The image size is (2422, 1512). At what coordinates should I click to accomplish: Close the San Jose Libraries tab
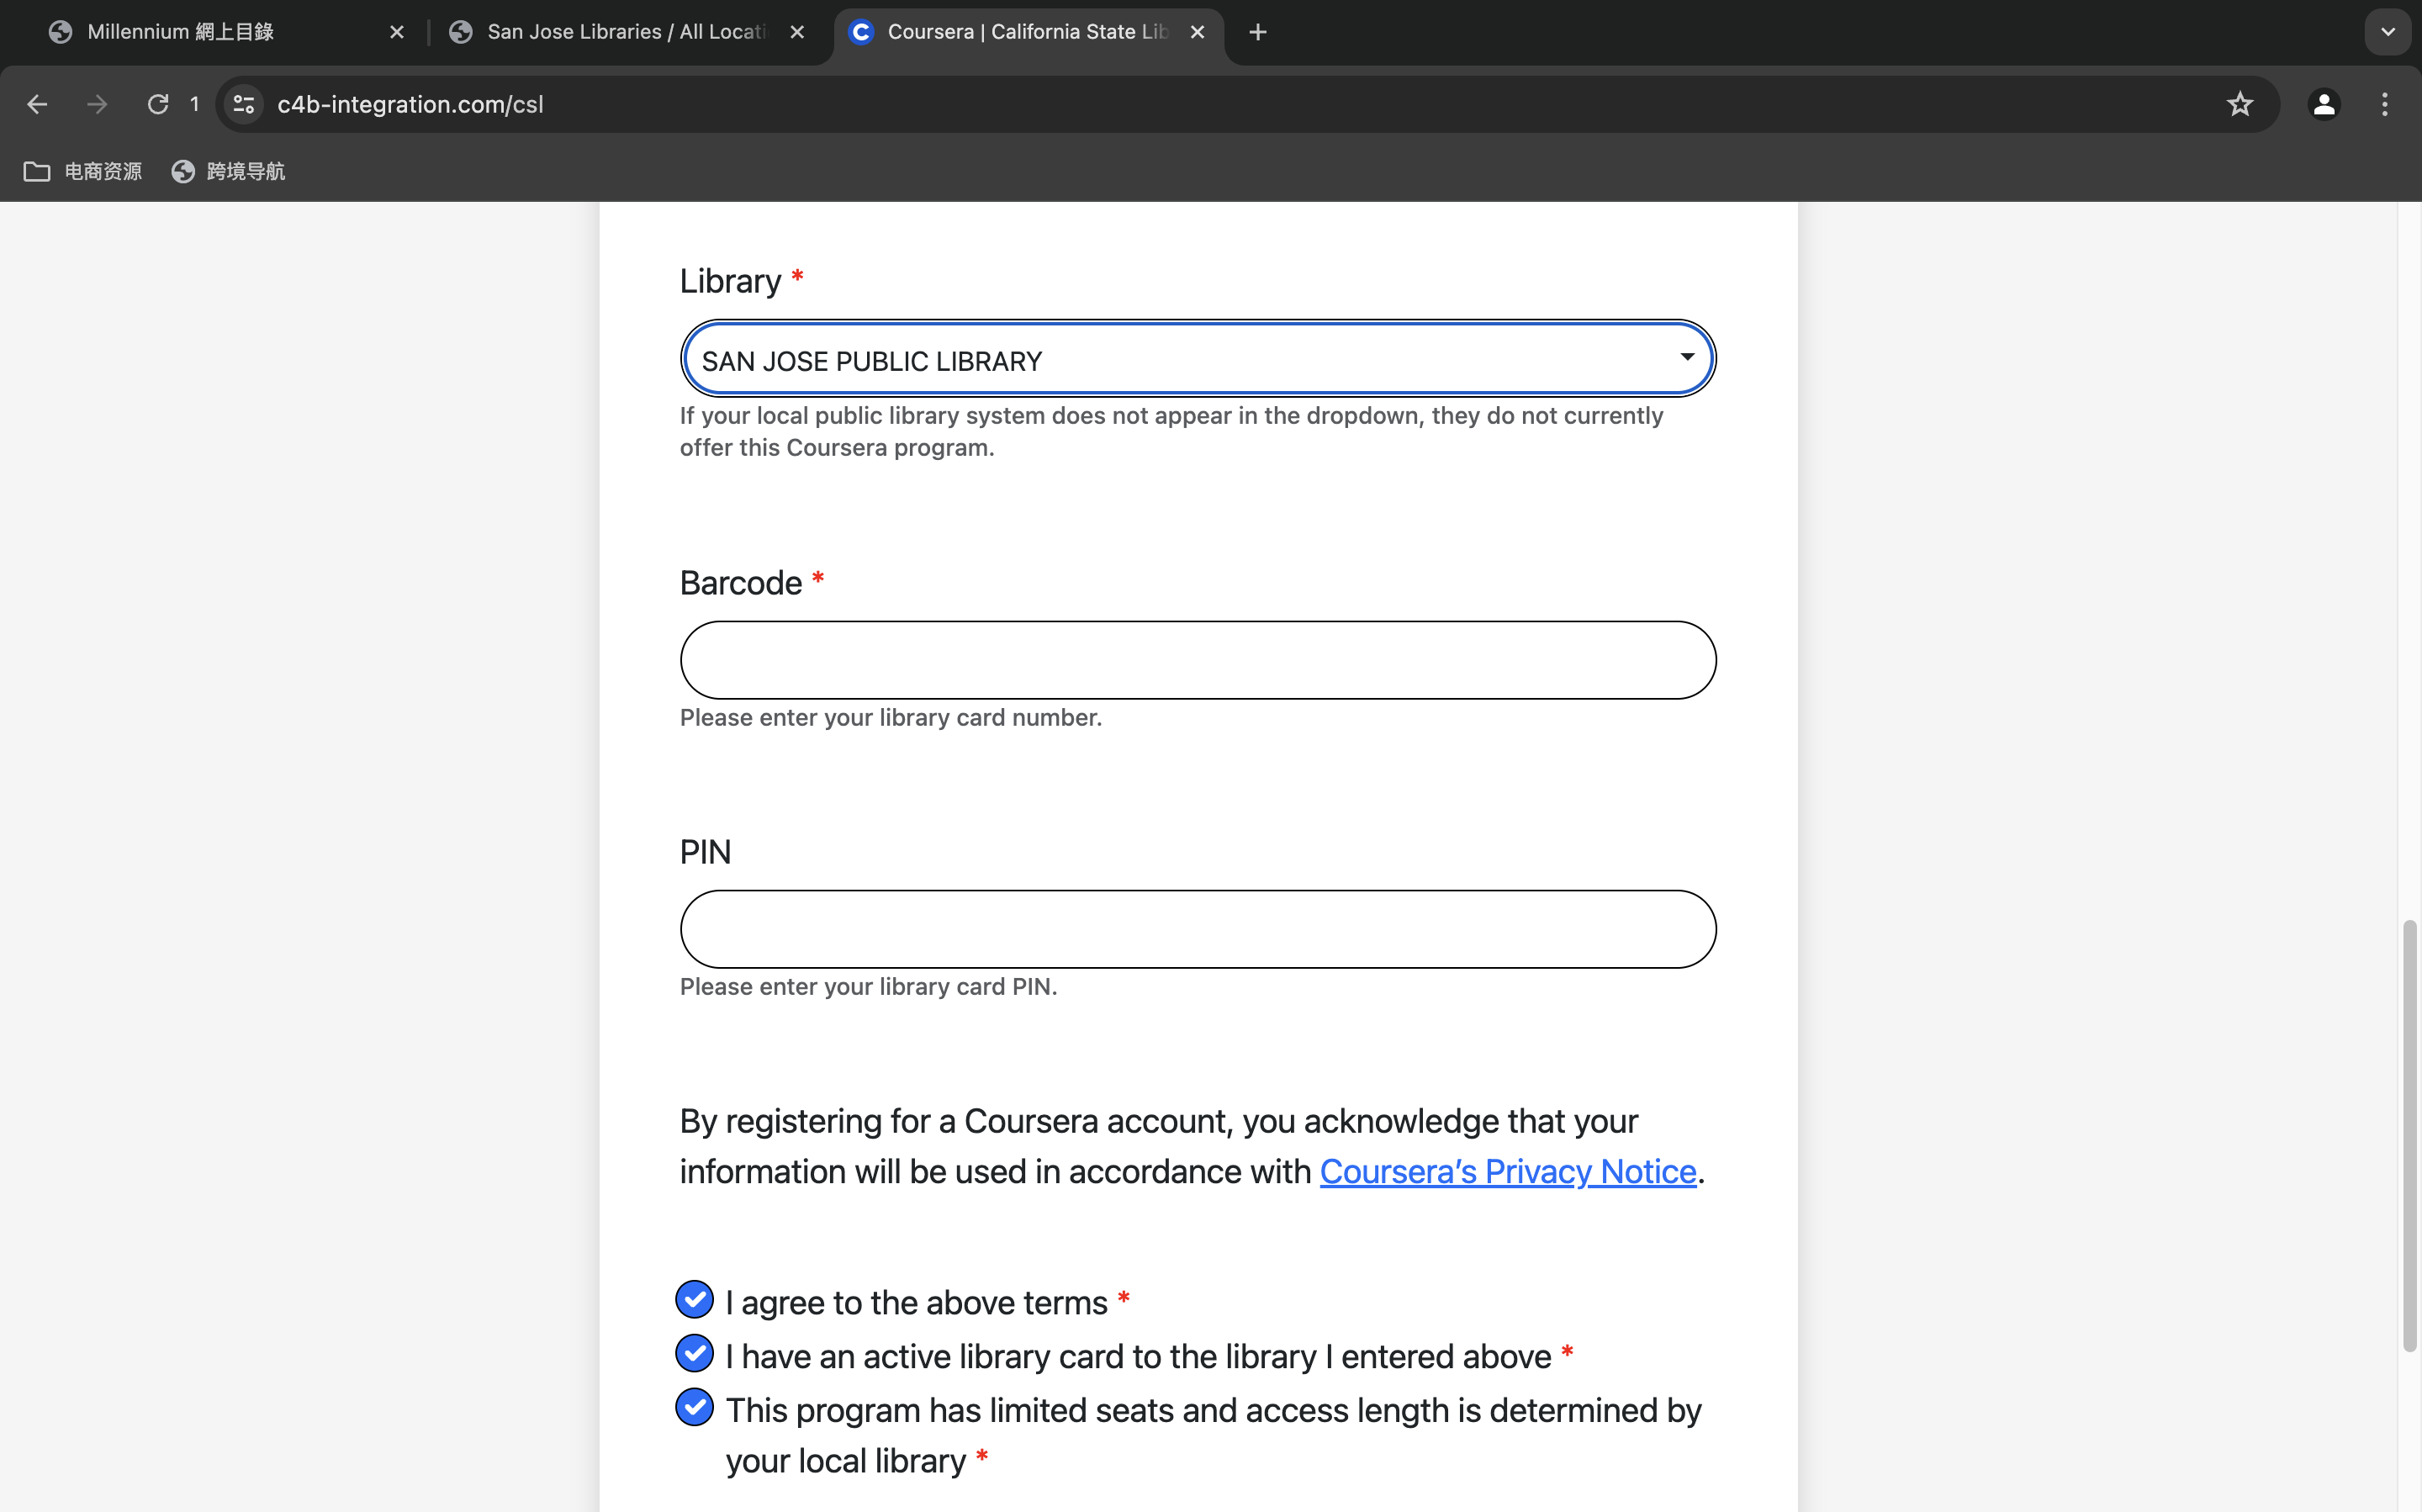[x=797, y=32]
